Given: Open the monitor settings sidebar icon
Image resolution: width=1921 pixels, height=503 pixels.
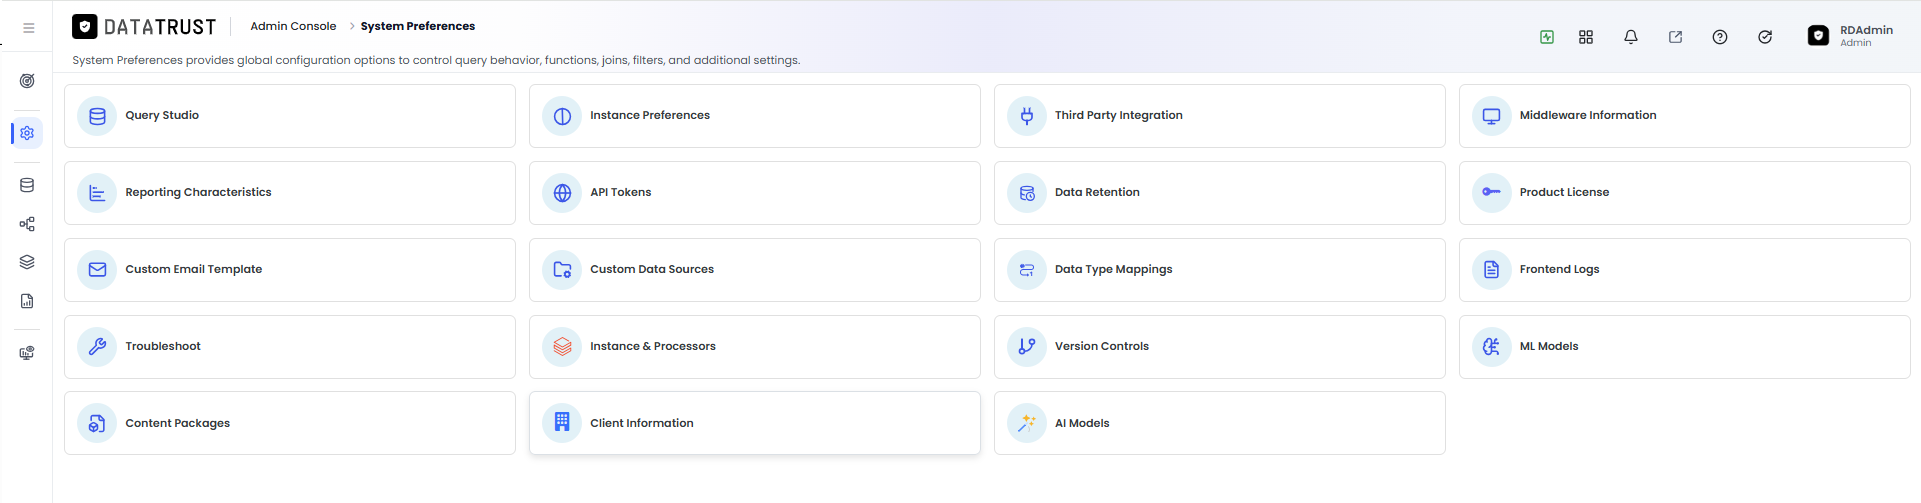Looking at the screenshot, I should 27,353.
